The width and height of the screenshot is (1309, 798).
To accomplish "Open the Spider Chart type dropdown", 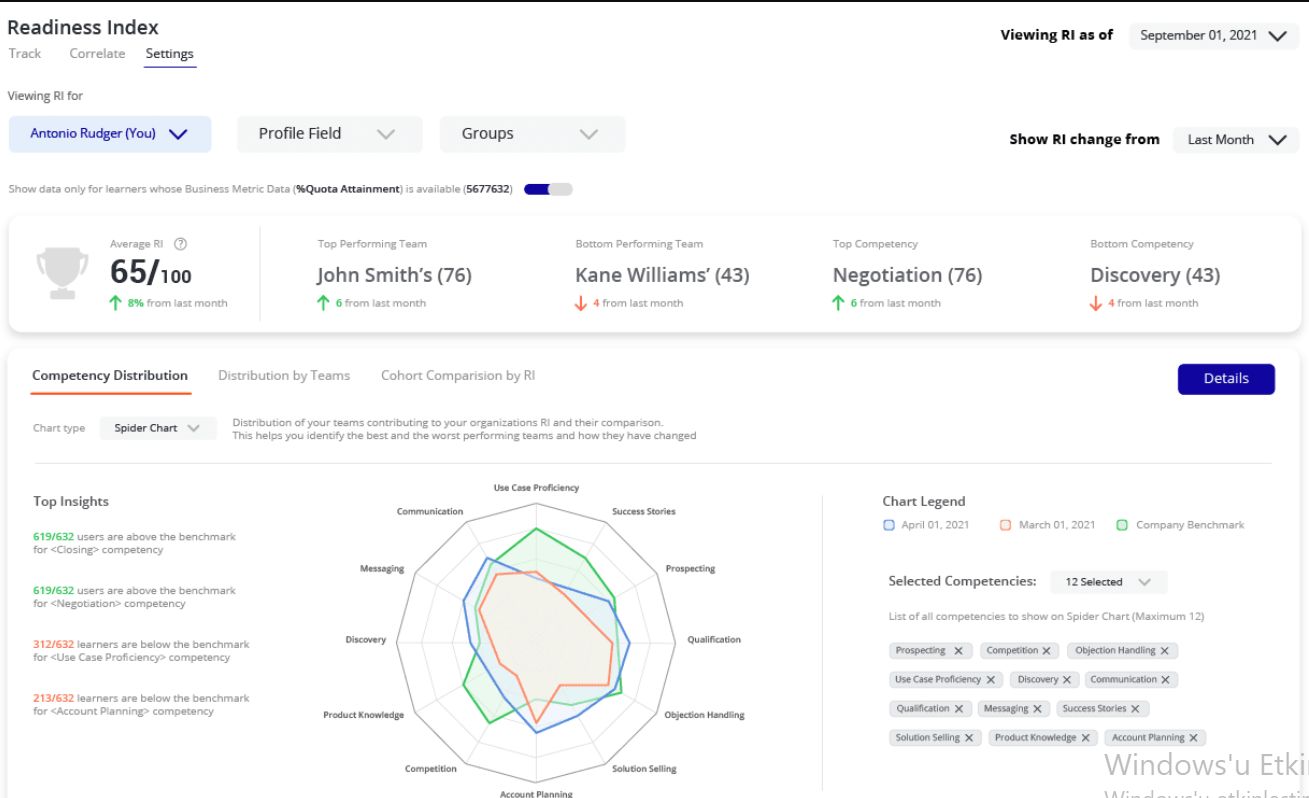I will tap(157, 428).
